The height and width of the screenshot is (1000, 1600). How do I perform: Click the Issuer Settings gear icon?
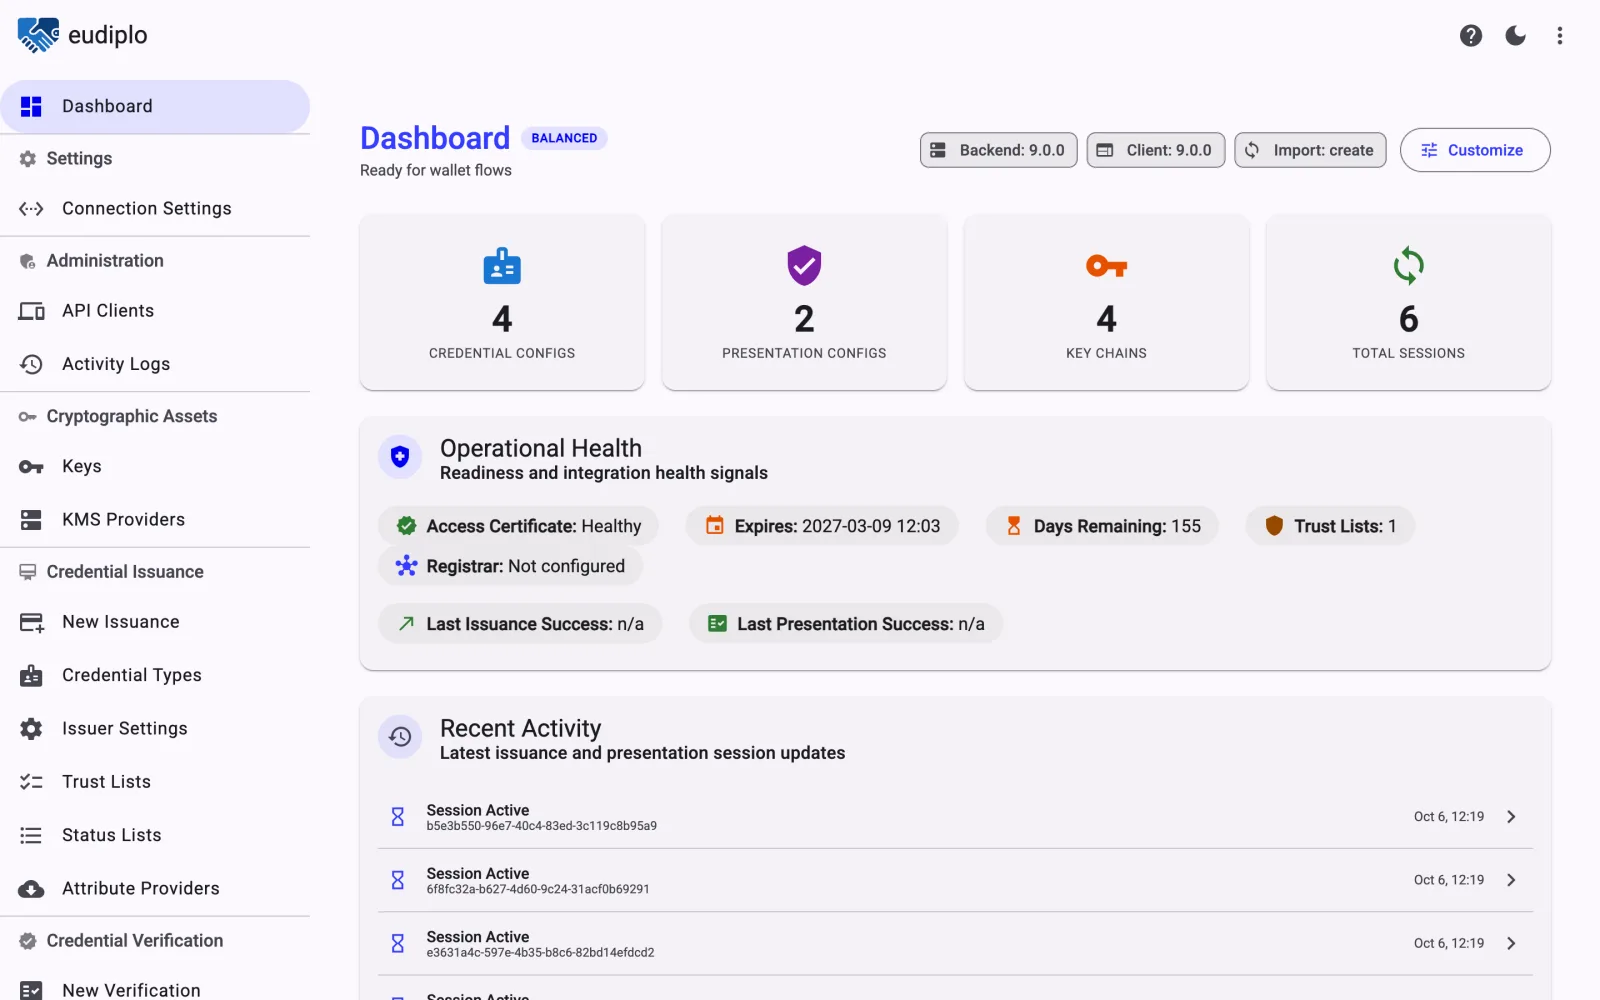(x=31, y=729)
